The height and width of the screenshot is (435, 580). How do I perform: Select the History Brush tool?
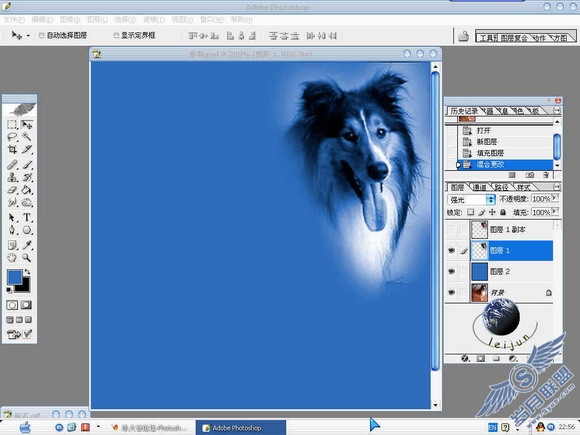pos(27,178)
